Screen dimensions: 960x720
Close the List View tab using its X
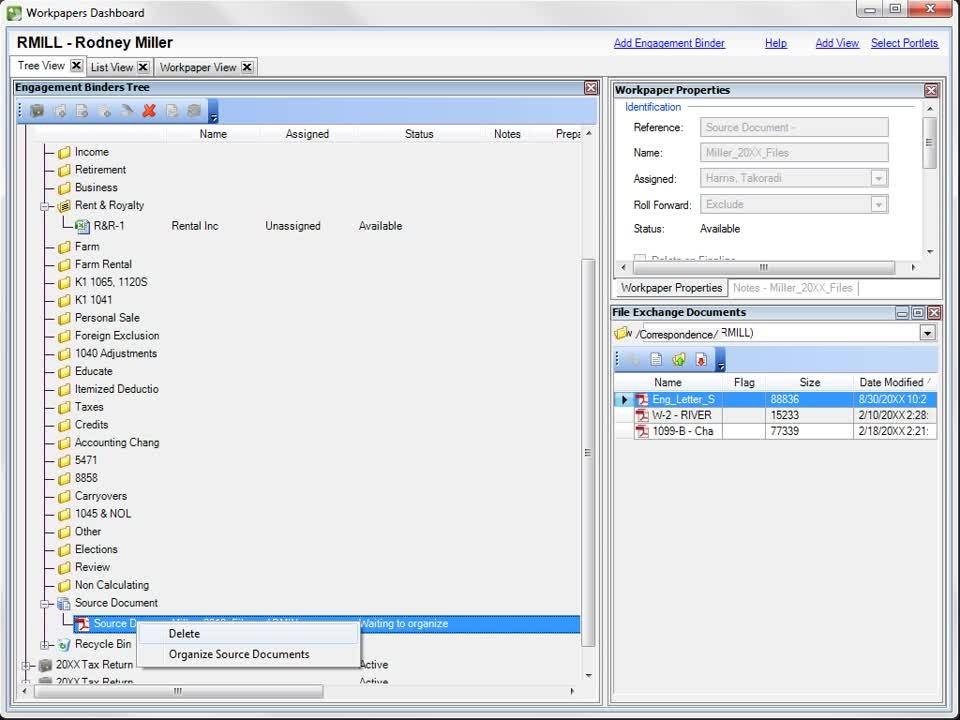point(143,67)
